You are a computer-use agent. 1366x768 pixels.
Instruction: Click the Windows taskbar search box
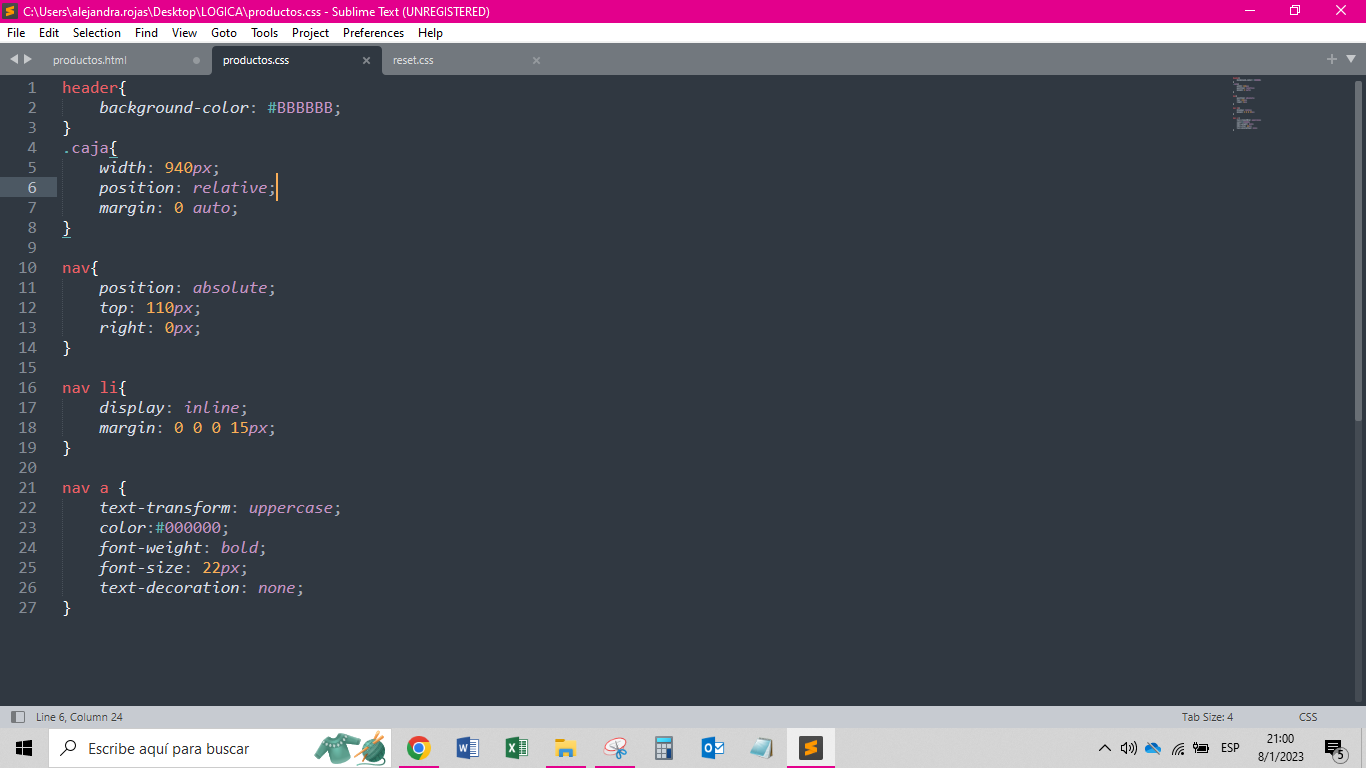click(220, 748)
